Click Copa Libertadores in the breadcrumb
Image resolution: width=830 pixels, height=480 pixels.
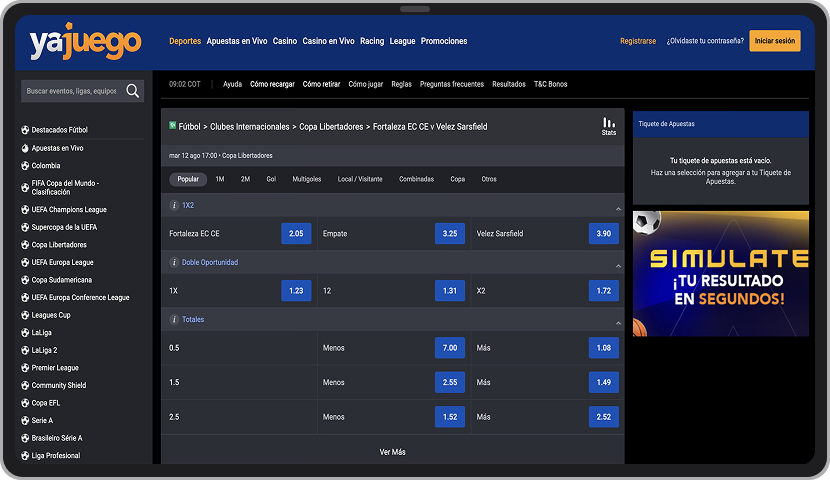coord(331,126)
